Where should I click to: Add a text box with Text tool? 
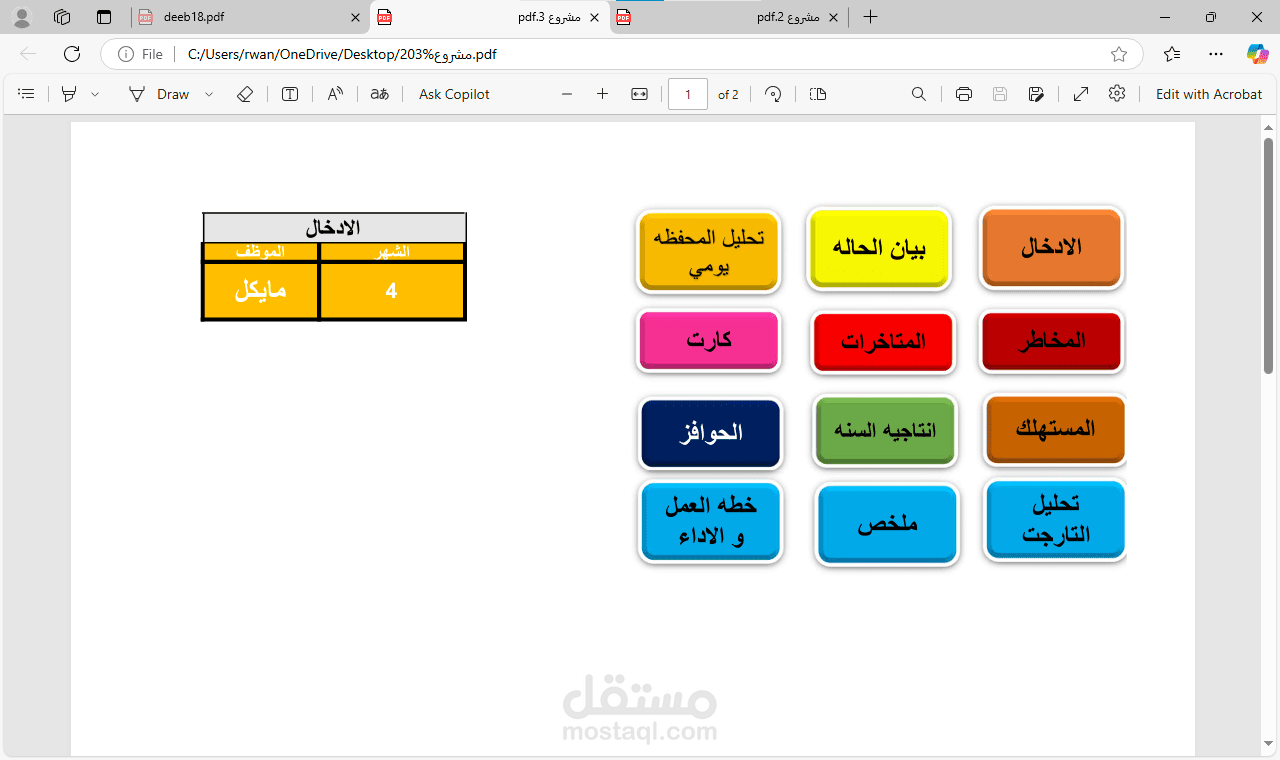290,94
